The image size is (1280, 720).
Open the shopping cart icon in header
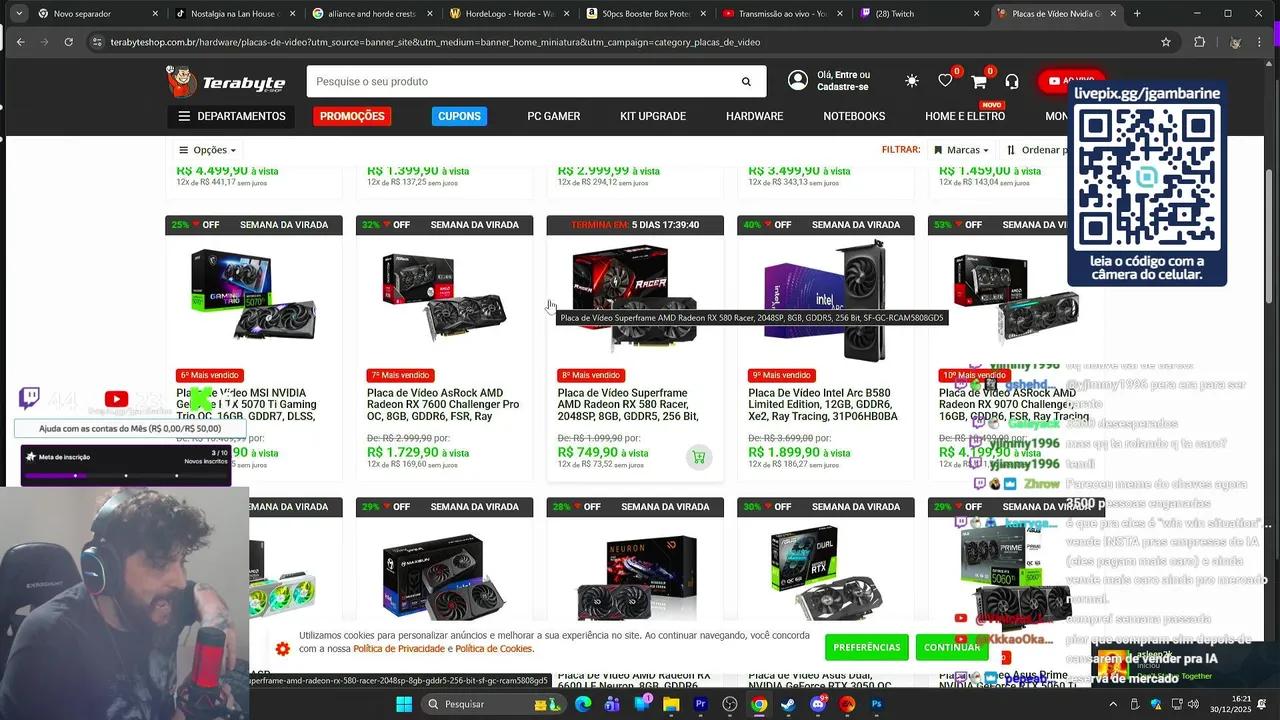[978, 81]
